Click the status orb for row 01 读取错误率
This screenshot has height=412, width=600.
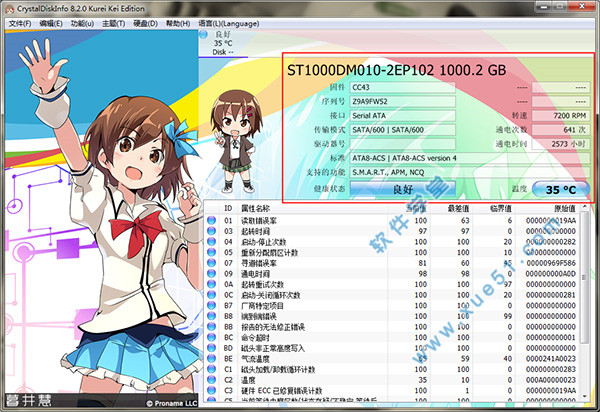coord(211,220)
